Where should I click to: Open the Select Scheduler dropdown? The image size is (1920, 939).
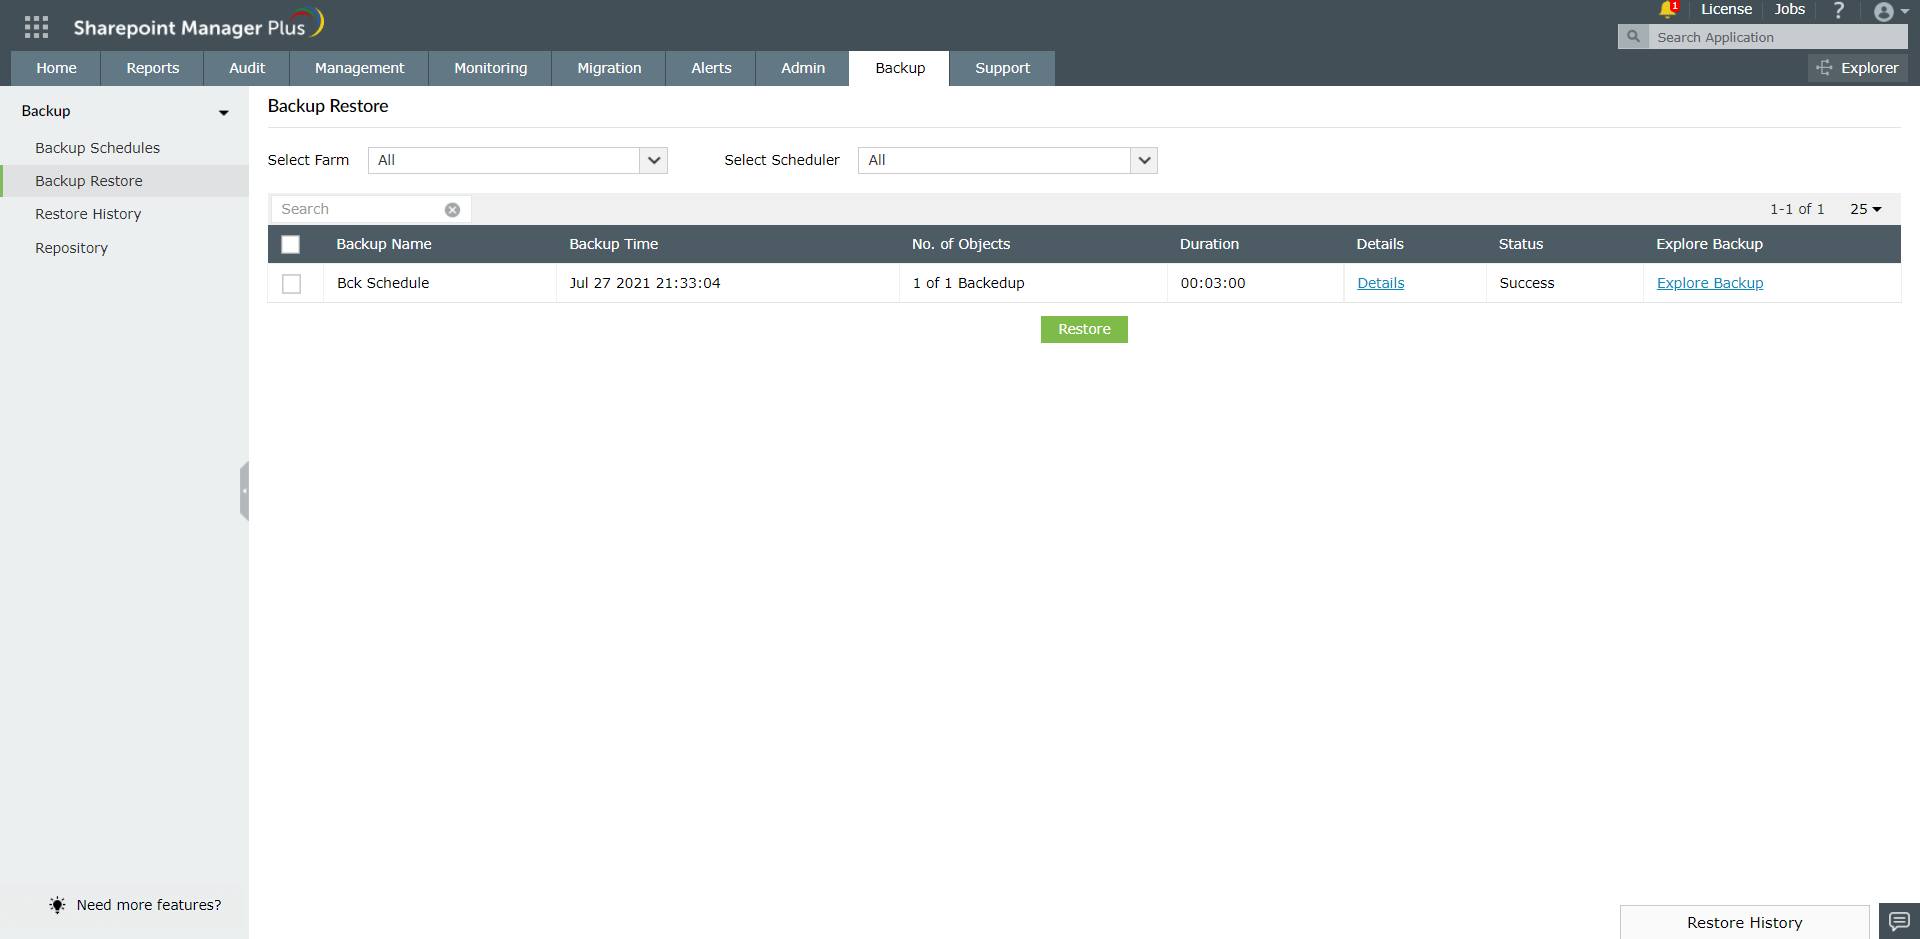point(1142,160)
